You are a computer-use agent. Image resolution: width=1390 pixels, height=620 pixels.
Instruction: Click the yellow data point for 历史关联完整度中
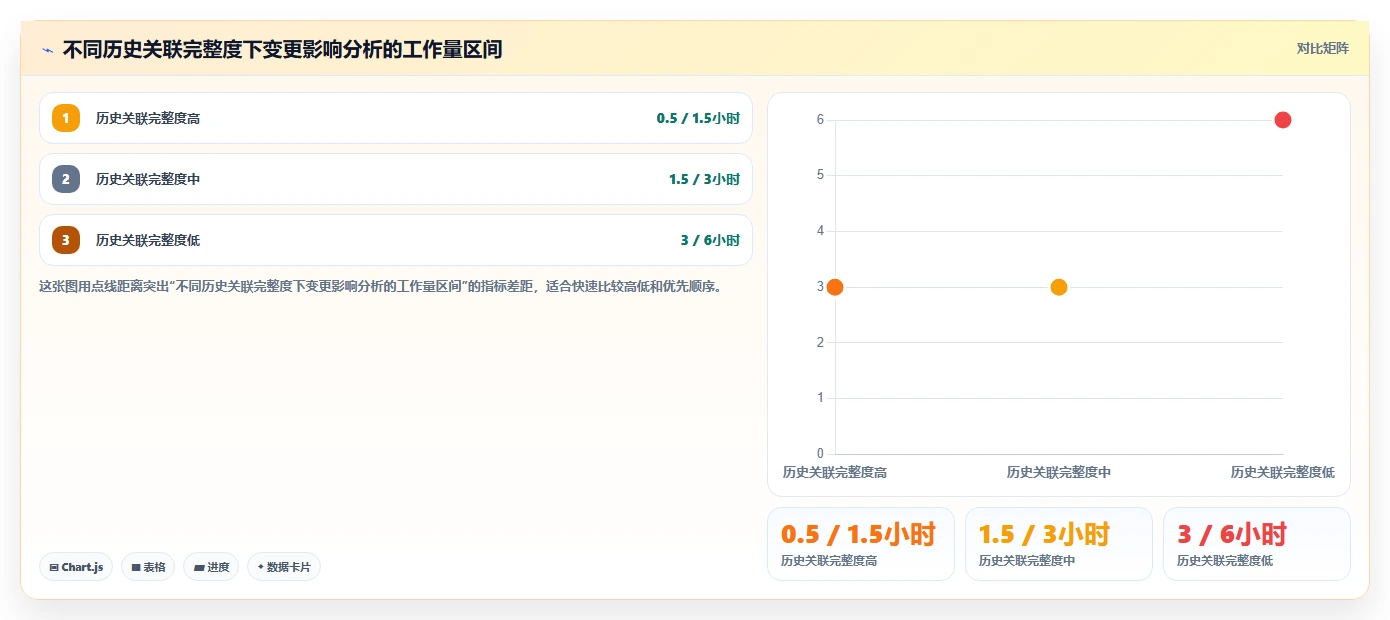pyautogui.click(x=1059, y=287)
